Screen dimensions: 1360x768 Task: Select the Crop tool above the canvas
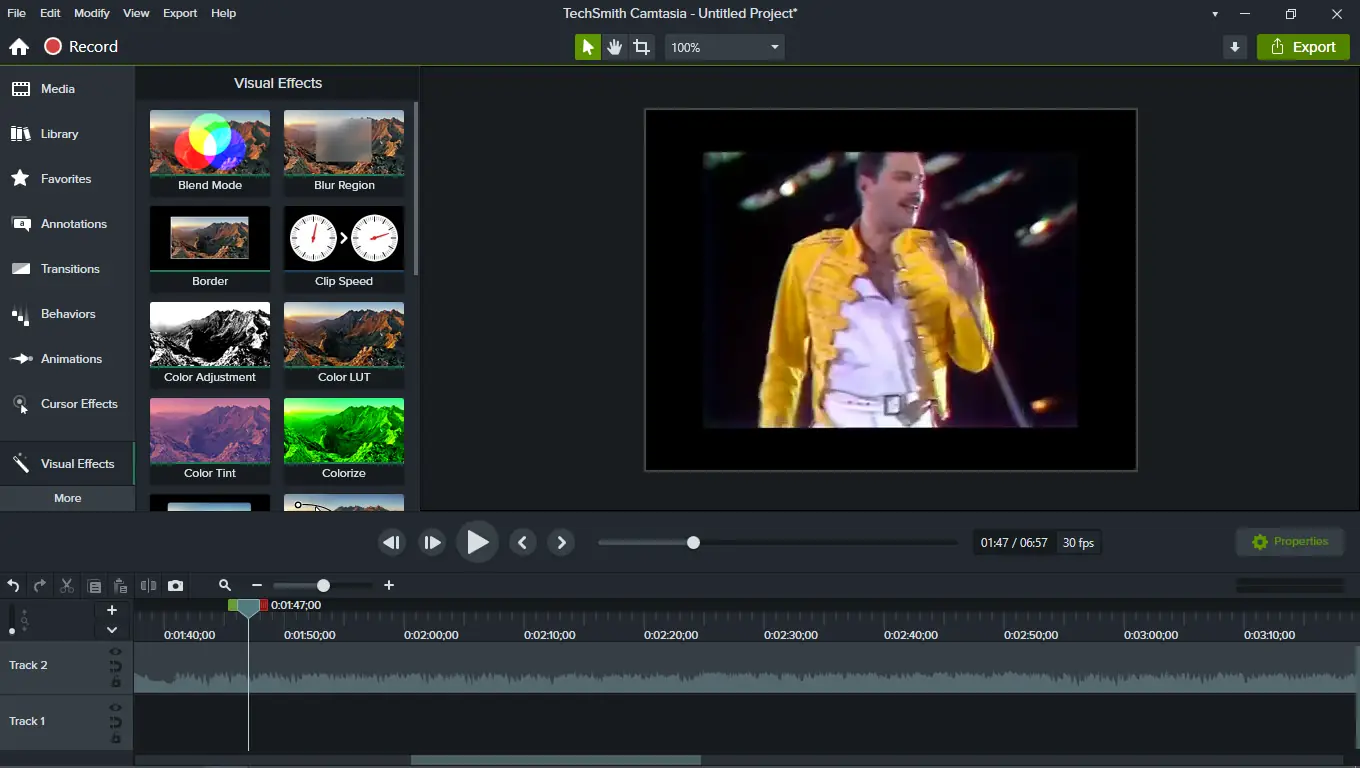(641, 46)
